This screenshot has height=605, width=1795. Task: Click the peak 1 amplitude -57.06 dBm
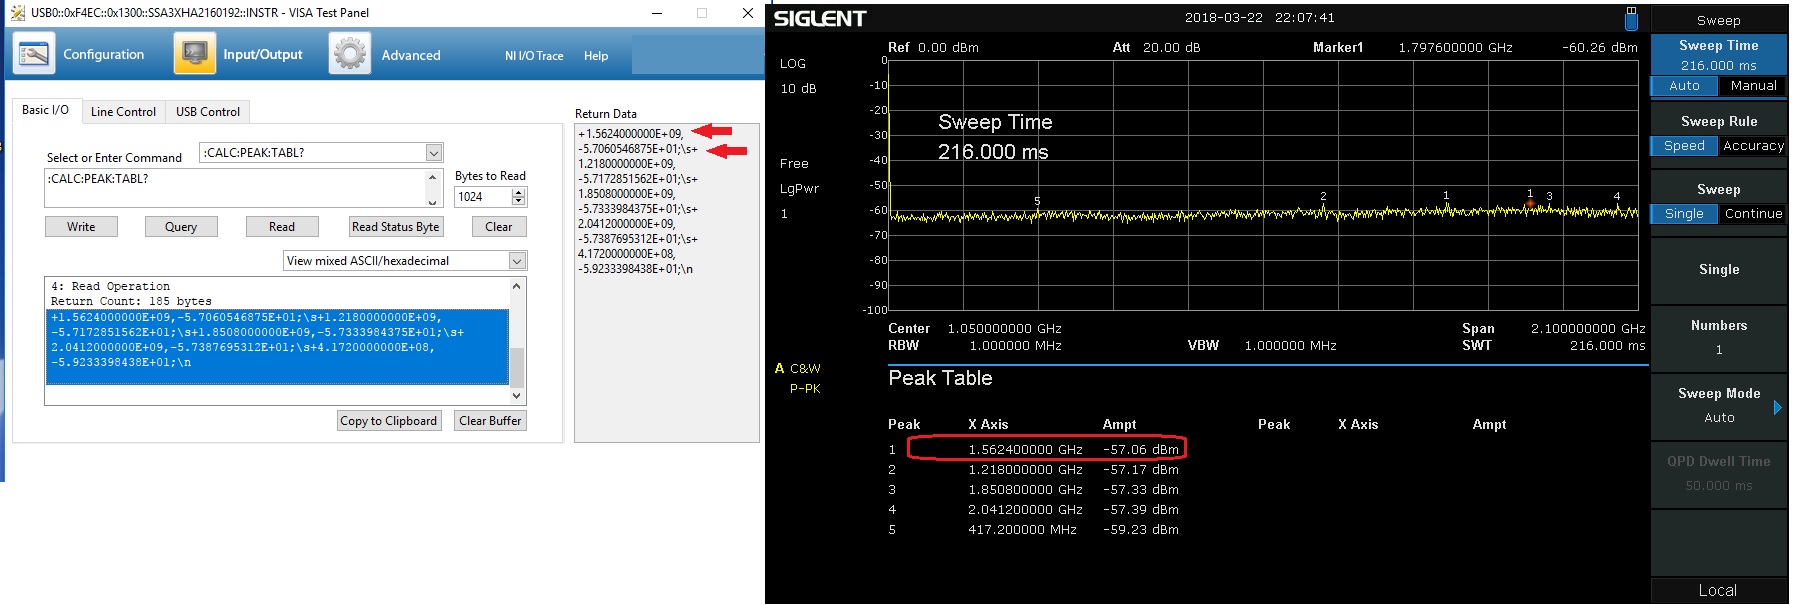pos(1141,450)
